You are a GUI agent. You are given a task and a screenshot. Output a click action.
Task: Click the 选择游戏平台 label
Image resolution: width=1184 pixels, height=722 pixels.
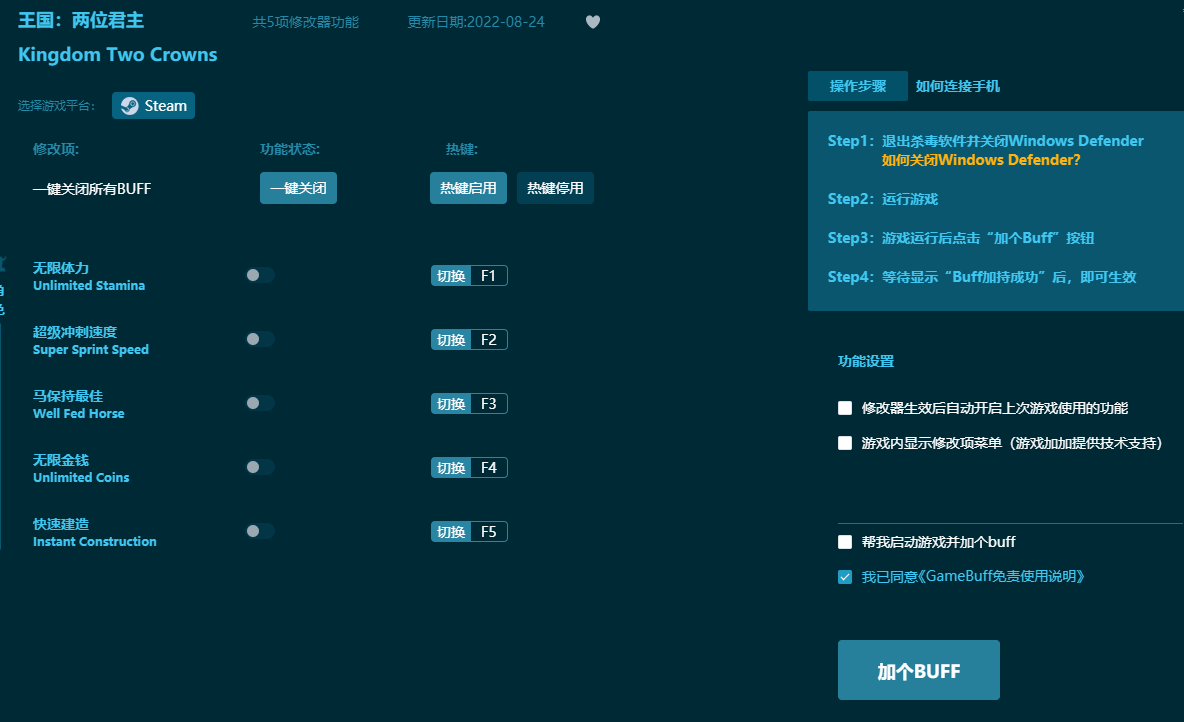pos(57,106)
